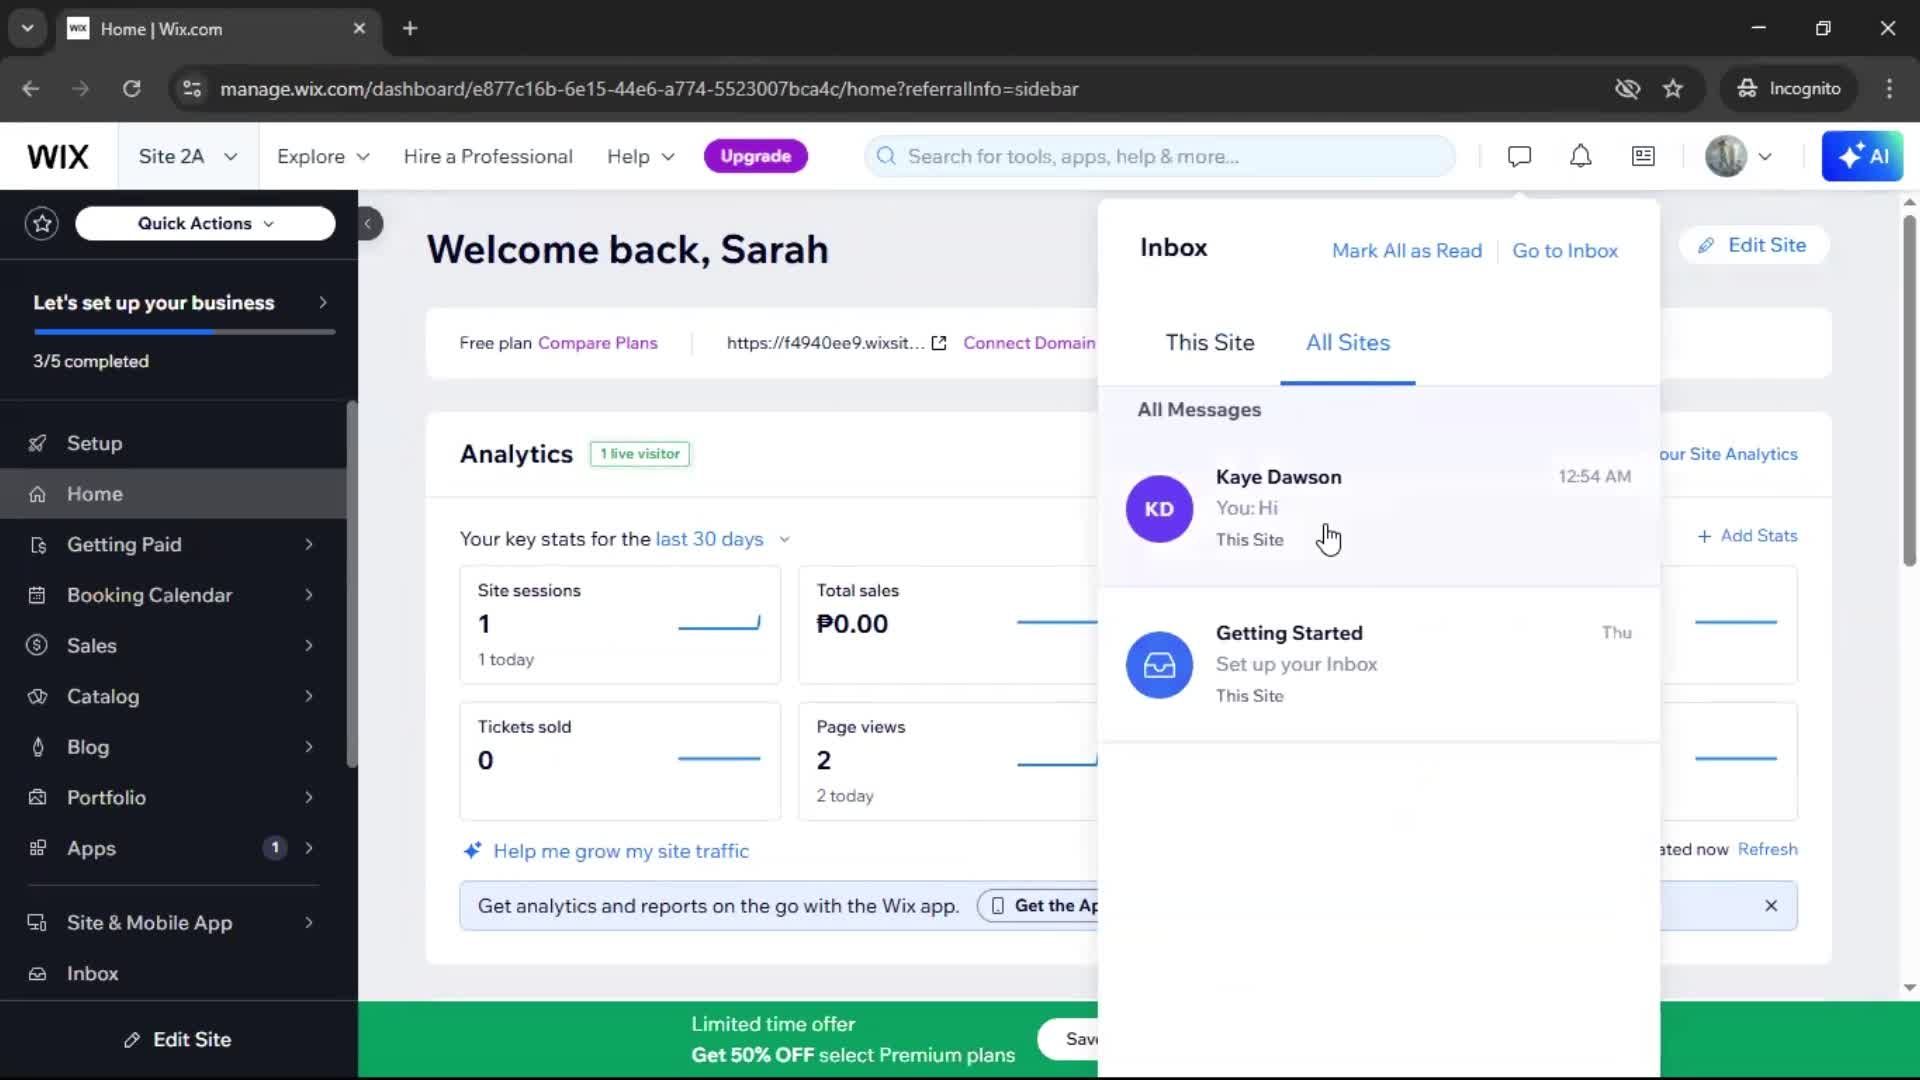Click Go to Inbox link
Viewport: 1920px width, 1080px height.
[x=1564, y=251]
